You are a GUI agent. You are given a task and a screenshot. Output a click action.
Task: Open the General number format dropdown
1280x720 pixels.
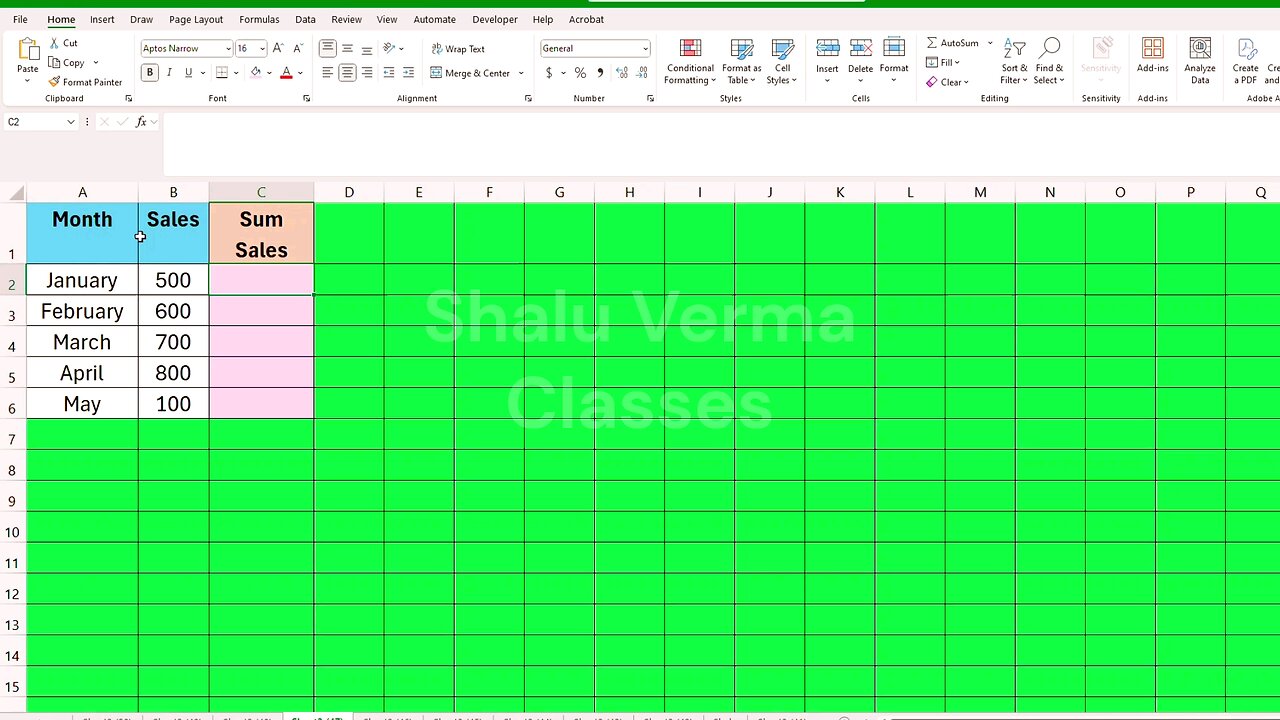click(x=645, y=48)
